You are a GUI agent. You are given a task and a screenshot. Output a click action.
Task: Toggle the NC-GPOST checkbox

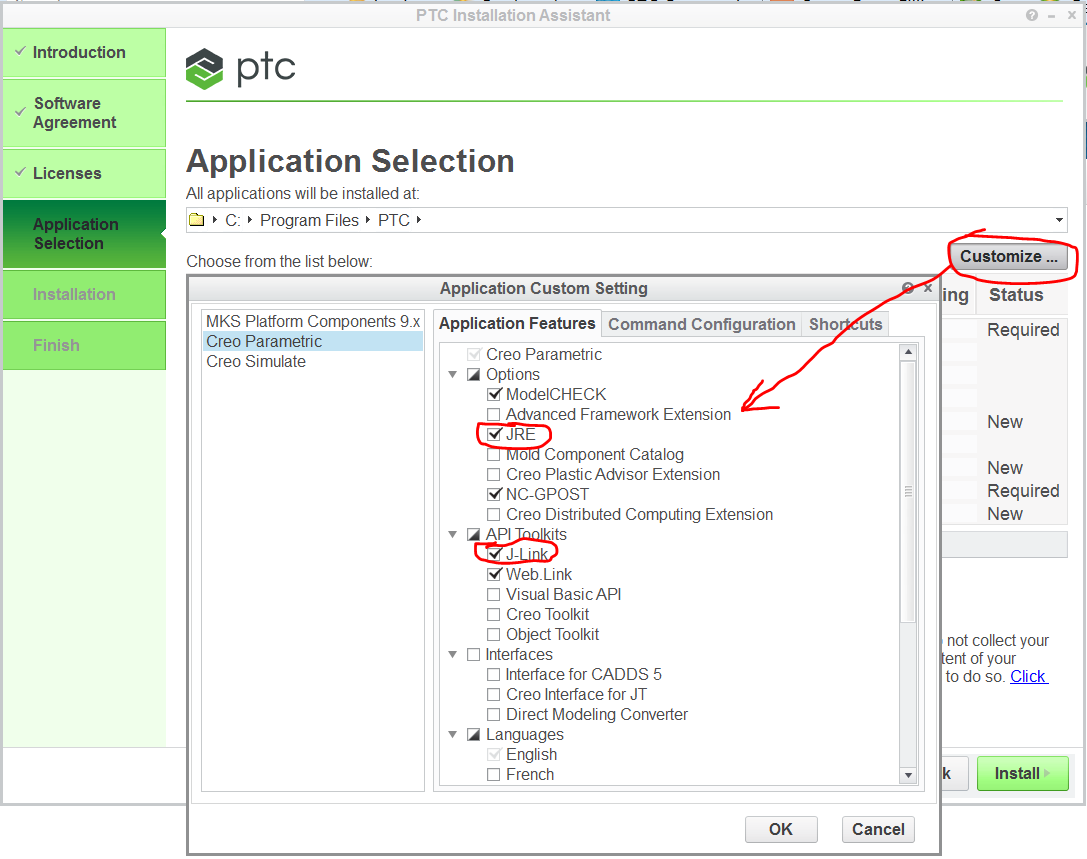click(494, 494)
